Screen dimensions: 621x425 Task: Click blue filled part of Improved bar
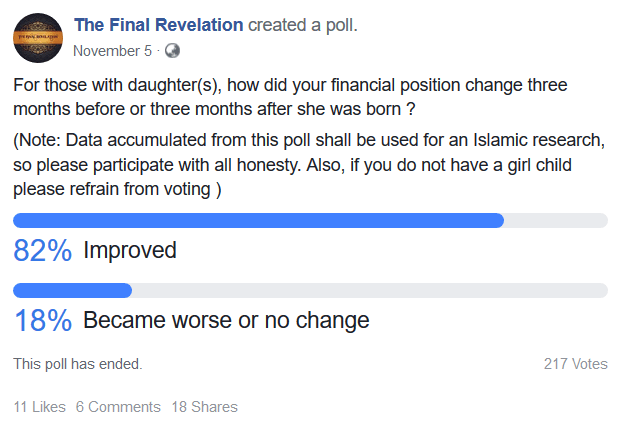[x=258, y=220]
